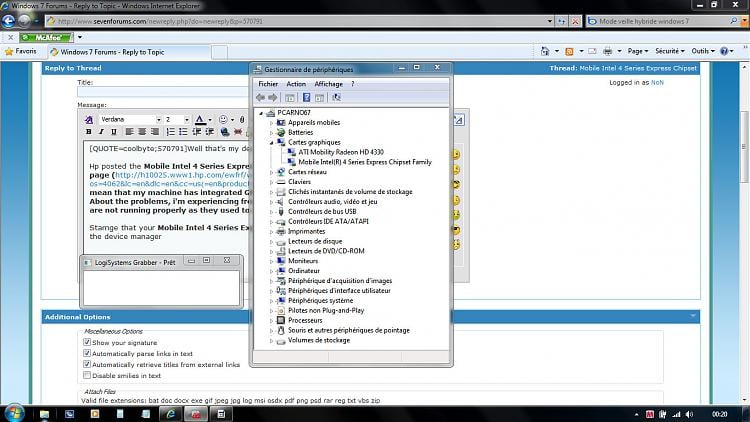This screenshot has width=750, height=422.
Task: Expand the Moniteurs node
Action: coord(271,261)
